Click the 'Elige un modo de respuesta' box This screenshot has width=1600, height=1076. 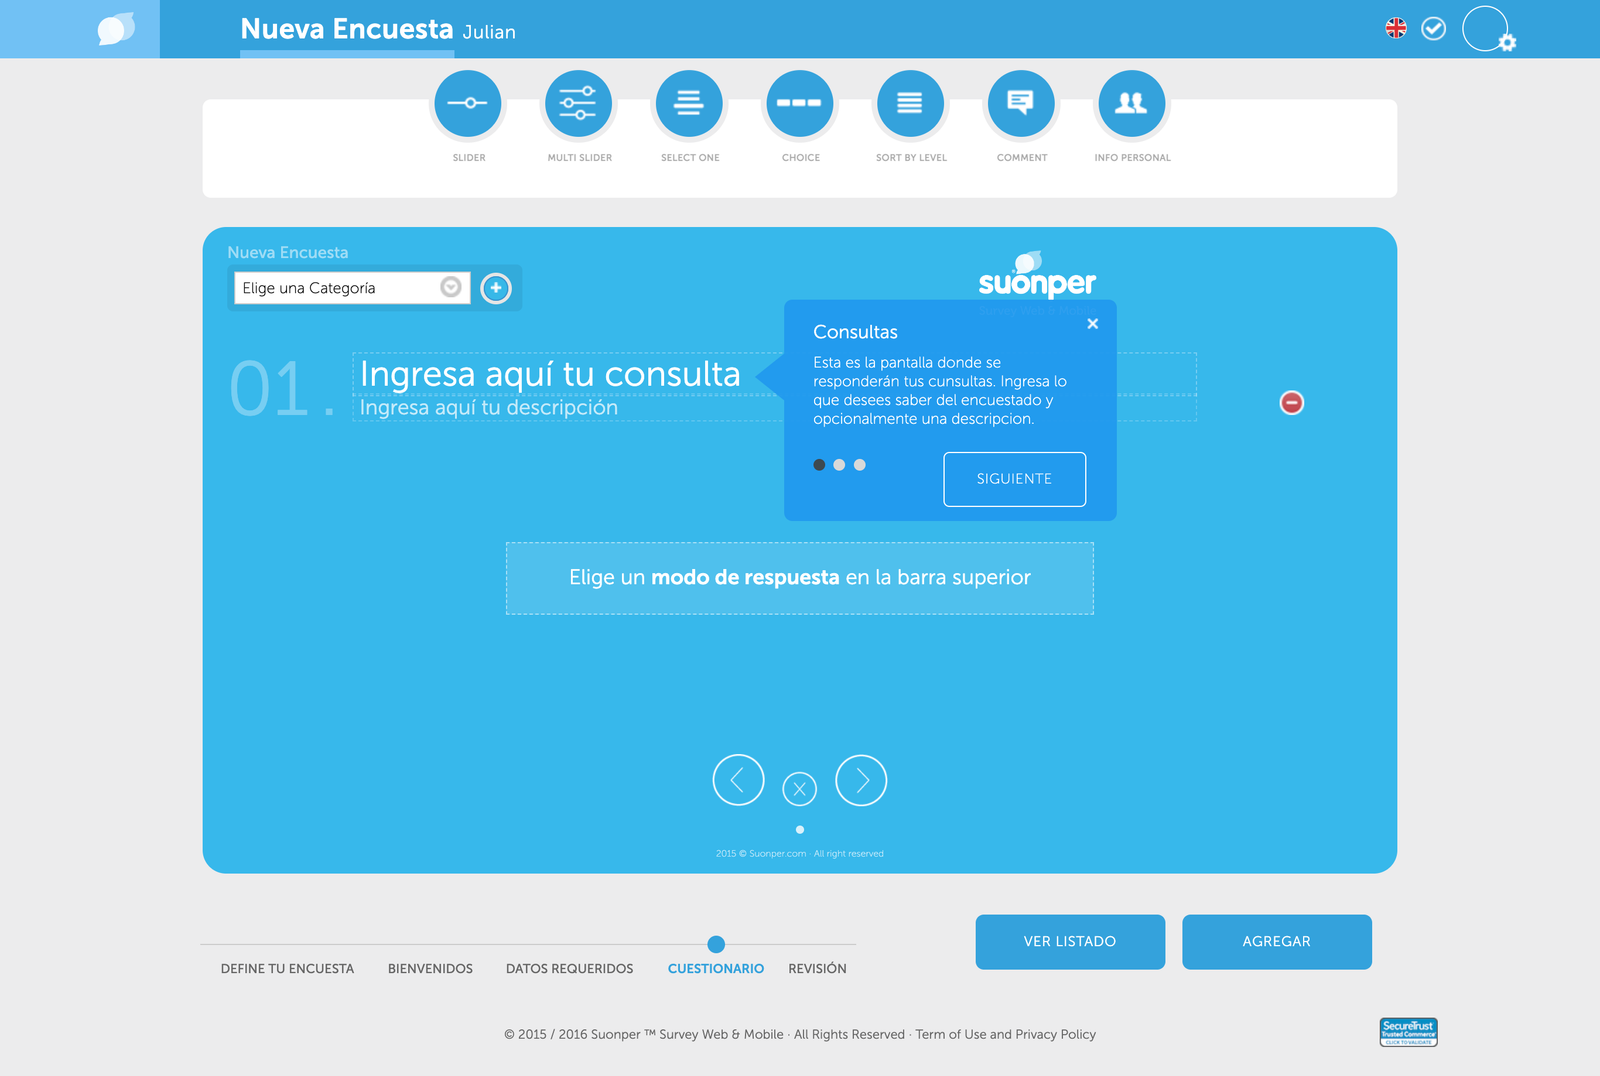point(800,578)
